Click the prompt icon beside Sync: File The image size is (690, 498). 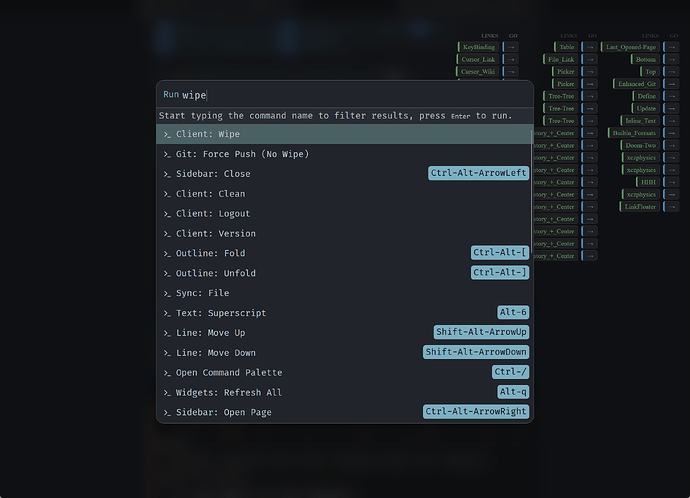tap(167, 293)
